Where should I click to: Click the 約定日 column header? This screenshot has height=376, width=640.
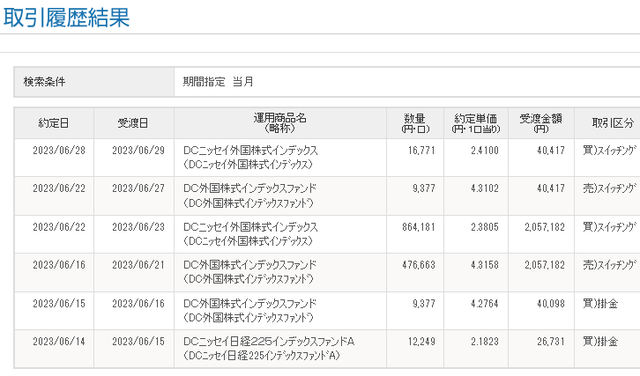pyautogui.click(x=54, y=123)
